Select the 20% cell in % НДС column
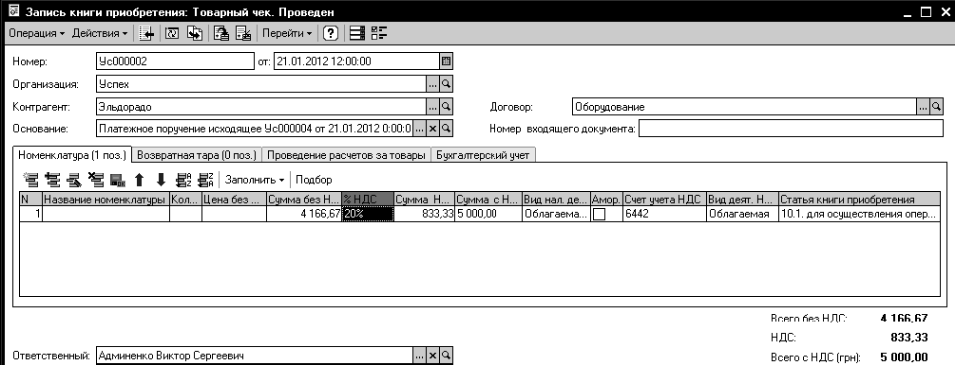The height and width of the screenshot is (365, 955). (368, 214)
